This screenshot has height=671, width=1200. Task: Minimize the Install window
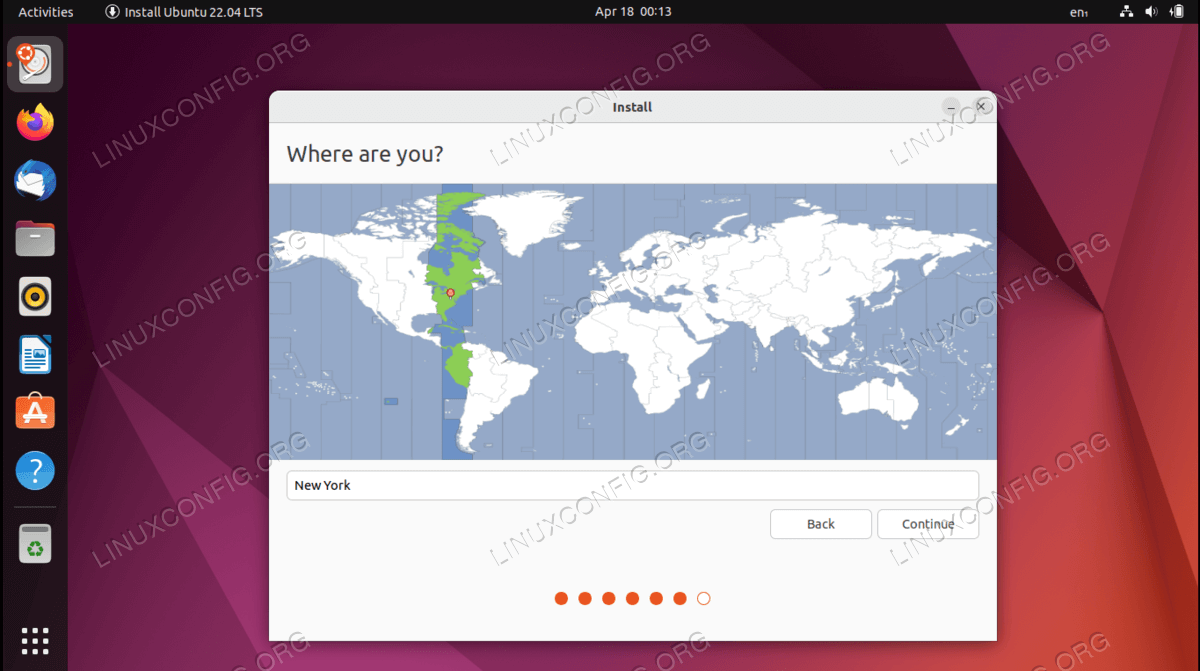click(952, 106)
